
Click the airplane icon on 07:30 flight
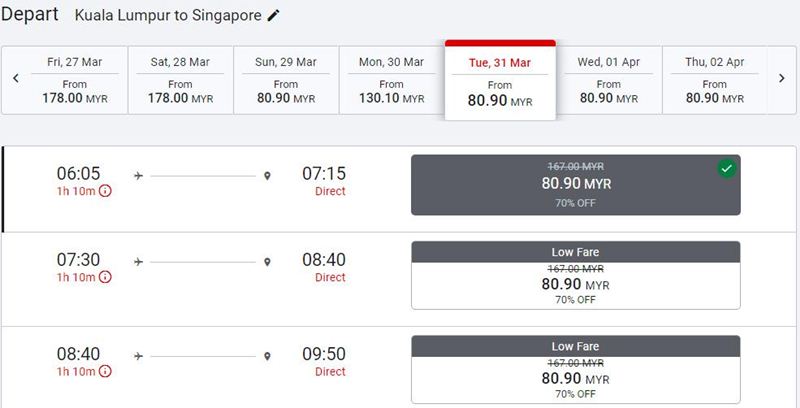[138, 262]
